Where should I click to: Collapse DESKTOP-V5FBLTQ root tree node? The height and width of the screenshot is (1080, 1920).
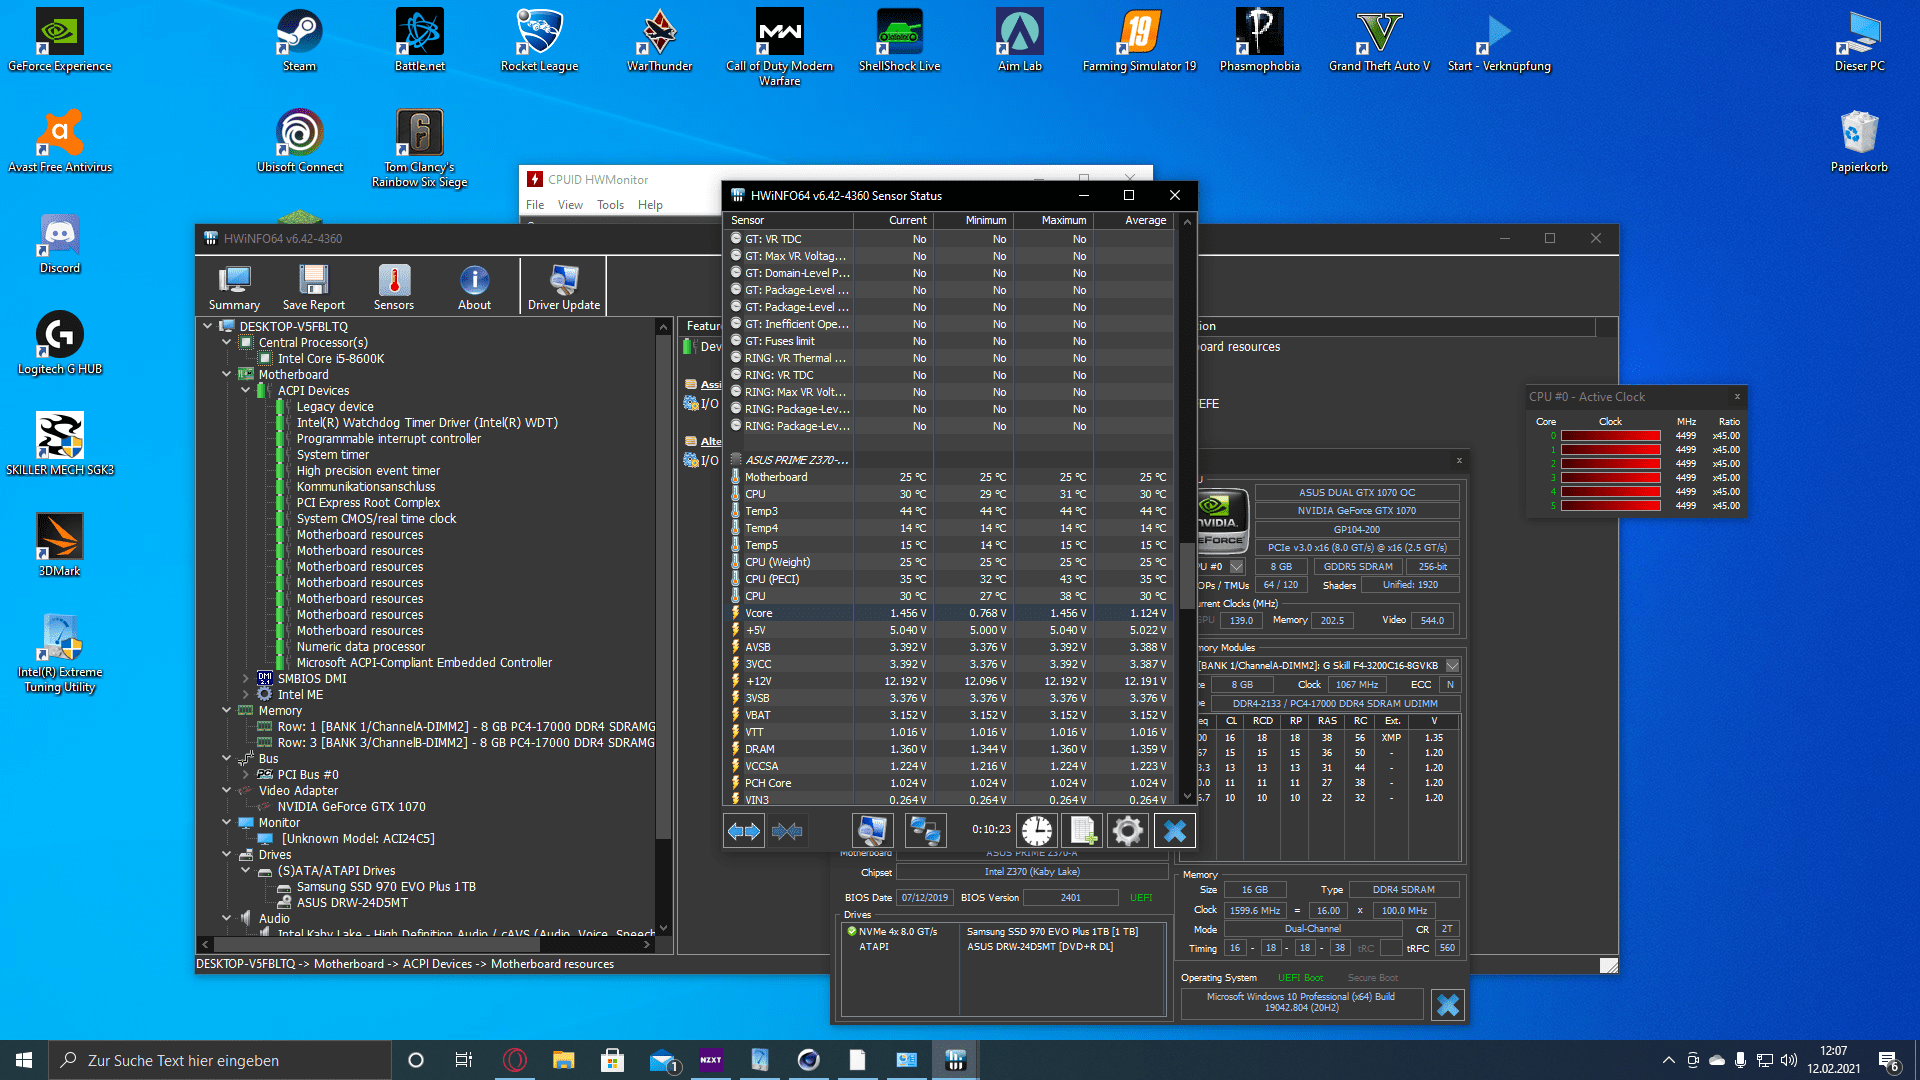tap(208, 326)
